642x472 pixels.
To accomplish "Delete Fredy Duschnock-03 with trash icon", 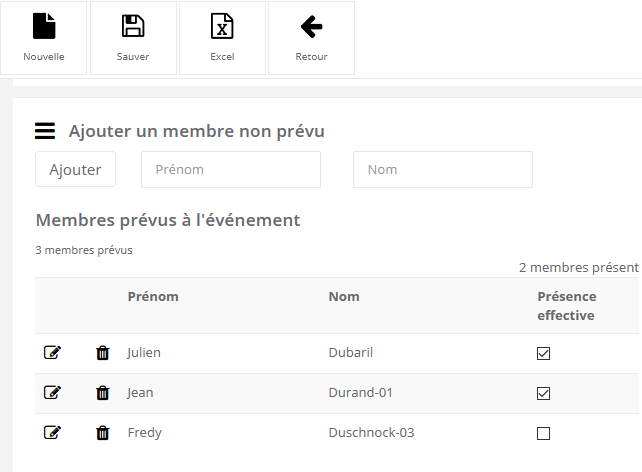I will pyautogui.click(x=102, y=433).
